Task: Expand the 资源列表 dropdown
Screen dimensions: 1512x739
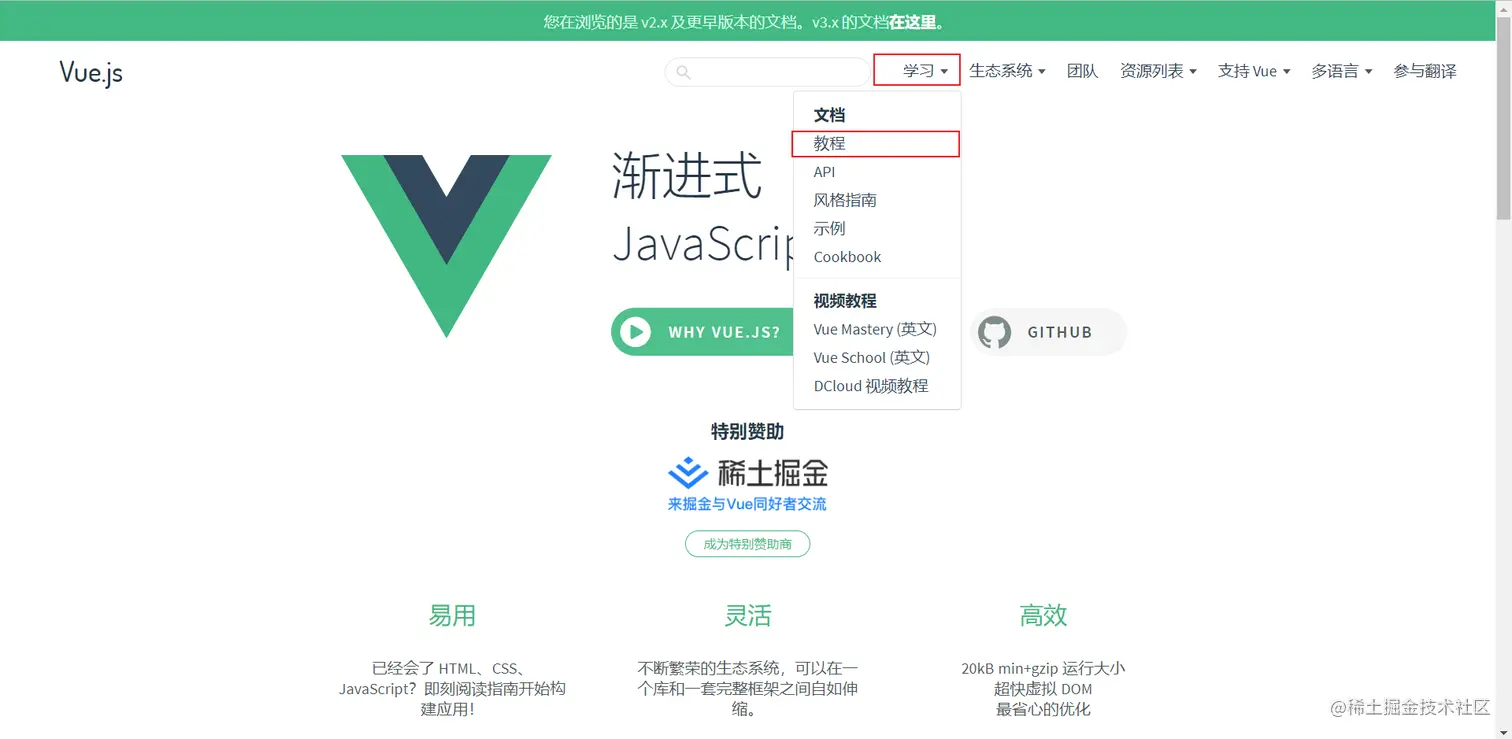Action: [1158, 71]
